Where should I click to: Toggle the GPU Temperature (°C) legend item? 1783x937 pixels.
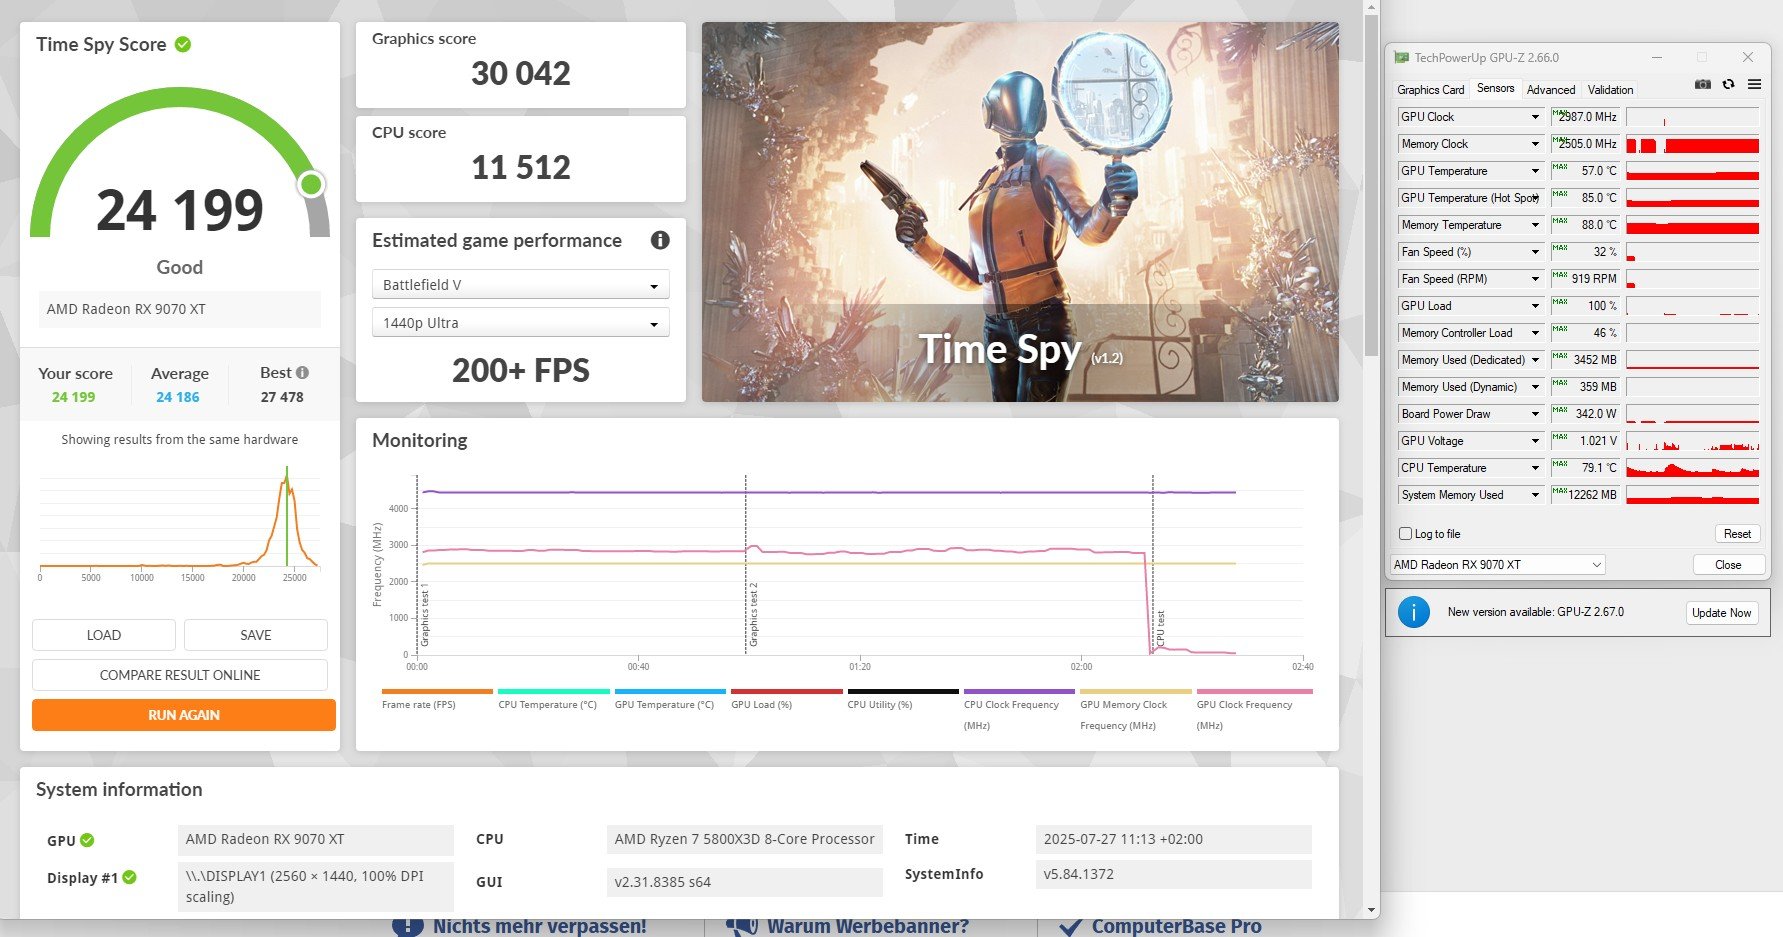tap(670, 698)
